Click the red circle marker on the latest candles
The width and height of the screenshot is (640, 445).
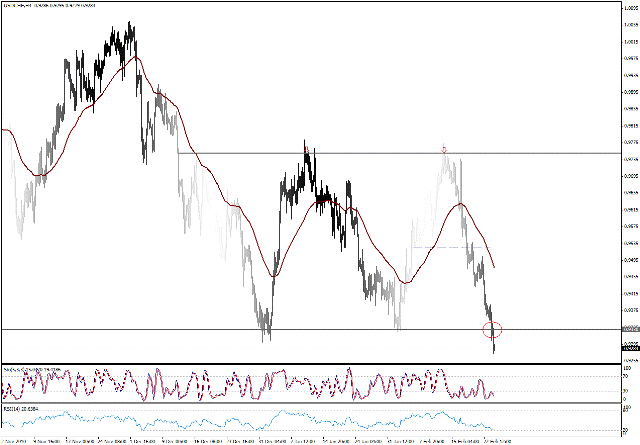pyautogui.click(x=492, y=329)
